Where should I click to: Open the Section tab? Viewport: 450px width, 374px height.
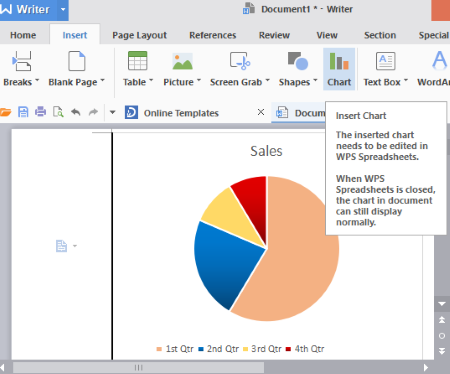click(x=380, y=35)
